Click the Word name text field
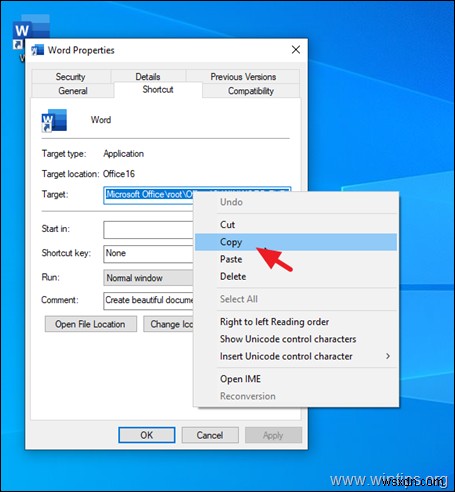 click(x=101, y=120)
